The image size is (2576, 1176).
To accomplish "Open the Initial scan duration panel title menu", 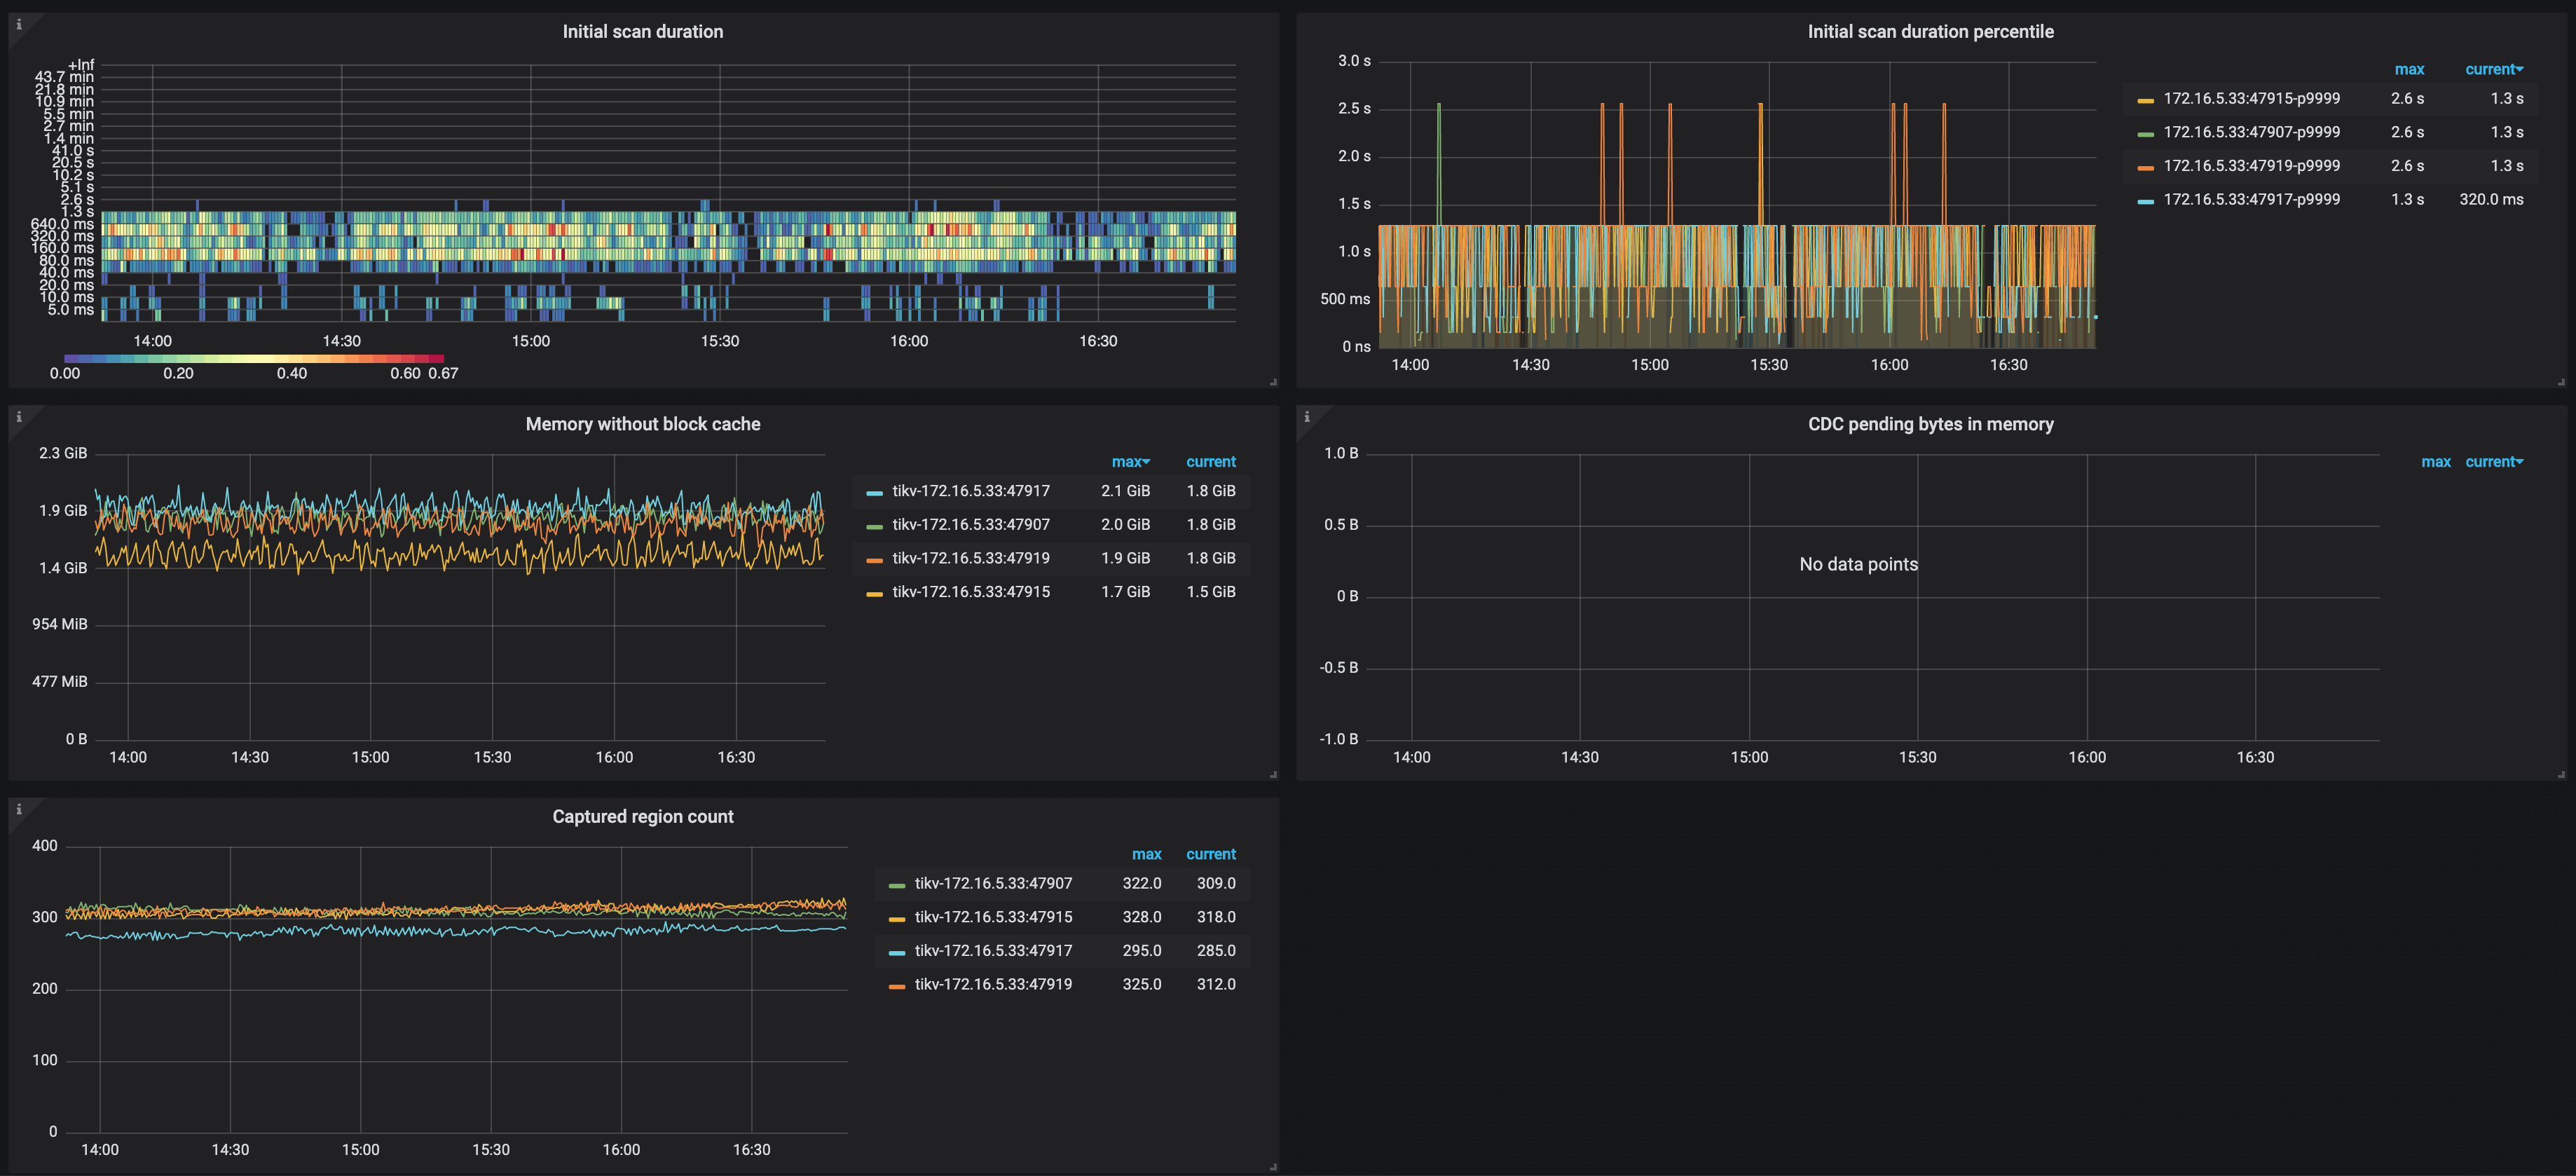I will 642,31.
